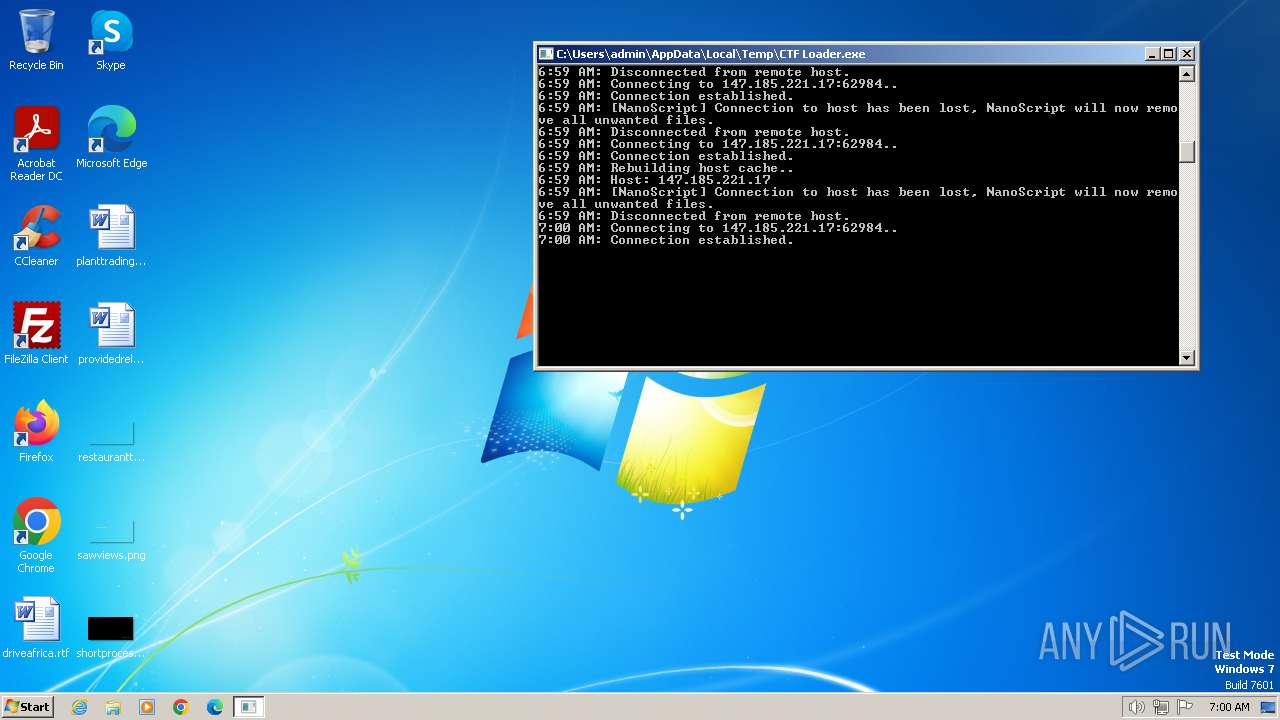Open Edge from the taskbar
The width and height of the screenshot is (1280, 720).
click(x=215, y=707)
